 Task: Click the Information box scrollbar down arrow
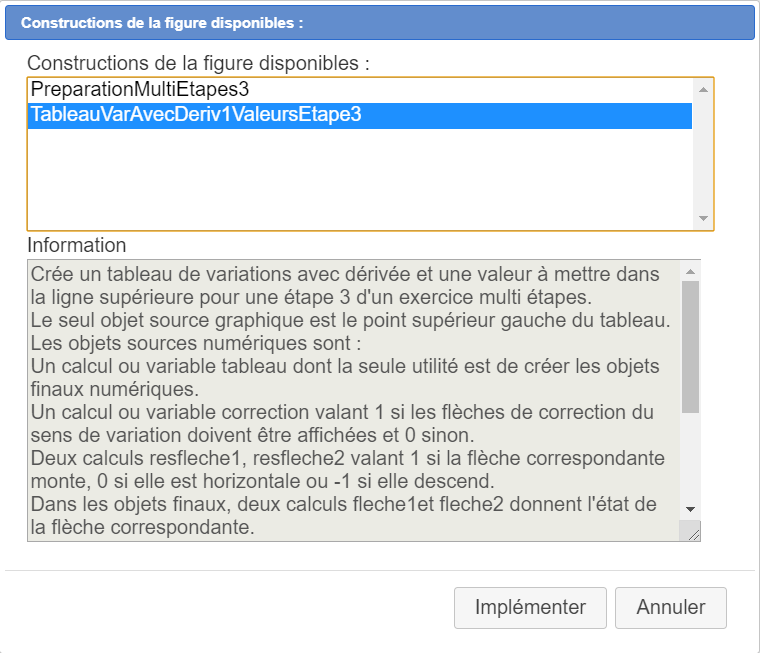click(690, 510)
